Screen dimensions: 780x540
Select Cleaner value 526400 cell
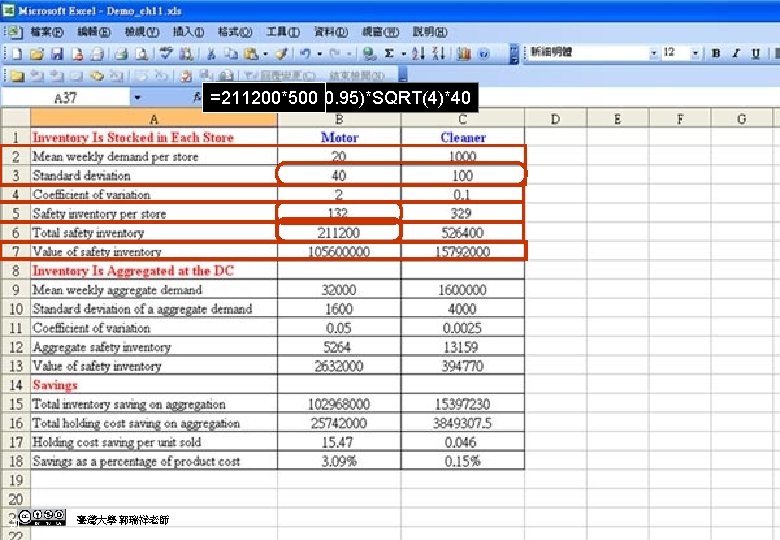click(x=463, y=232)
